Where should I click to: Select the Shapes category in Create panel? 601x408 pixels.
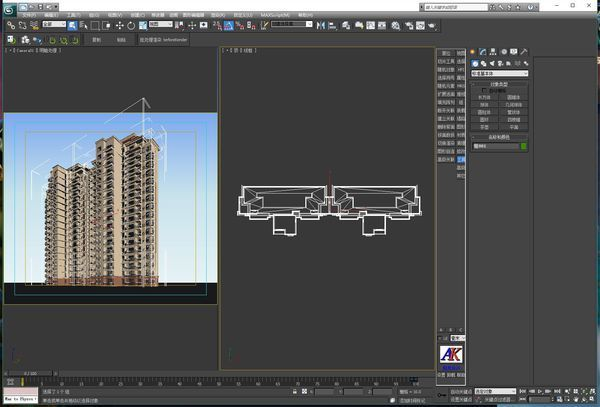click(483, 63)
